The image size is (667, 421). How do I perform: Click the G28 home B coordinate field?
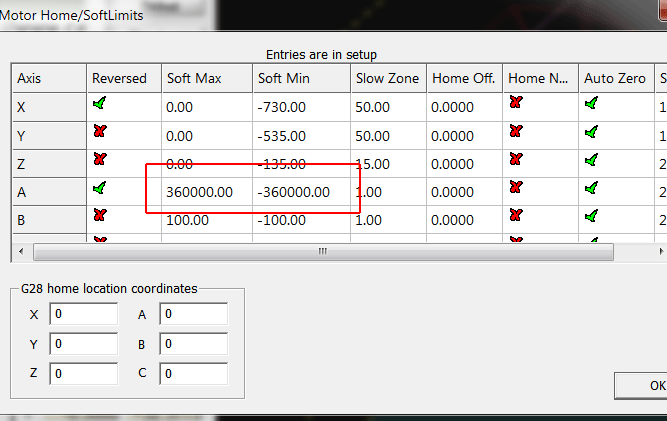click(x=193, y=344)
